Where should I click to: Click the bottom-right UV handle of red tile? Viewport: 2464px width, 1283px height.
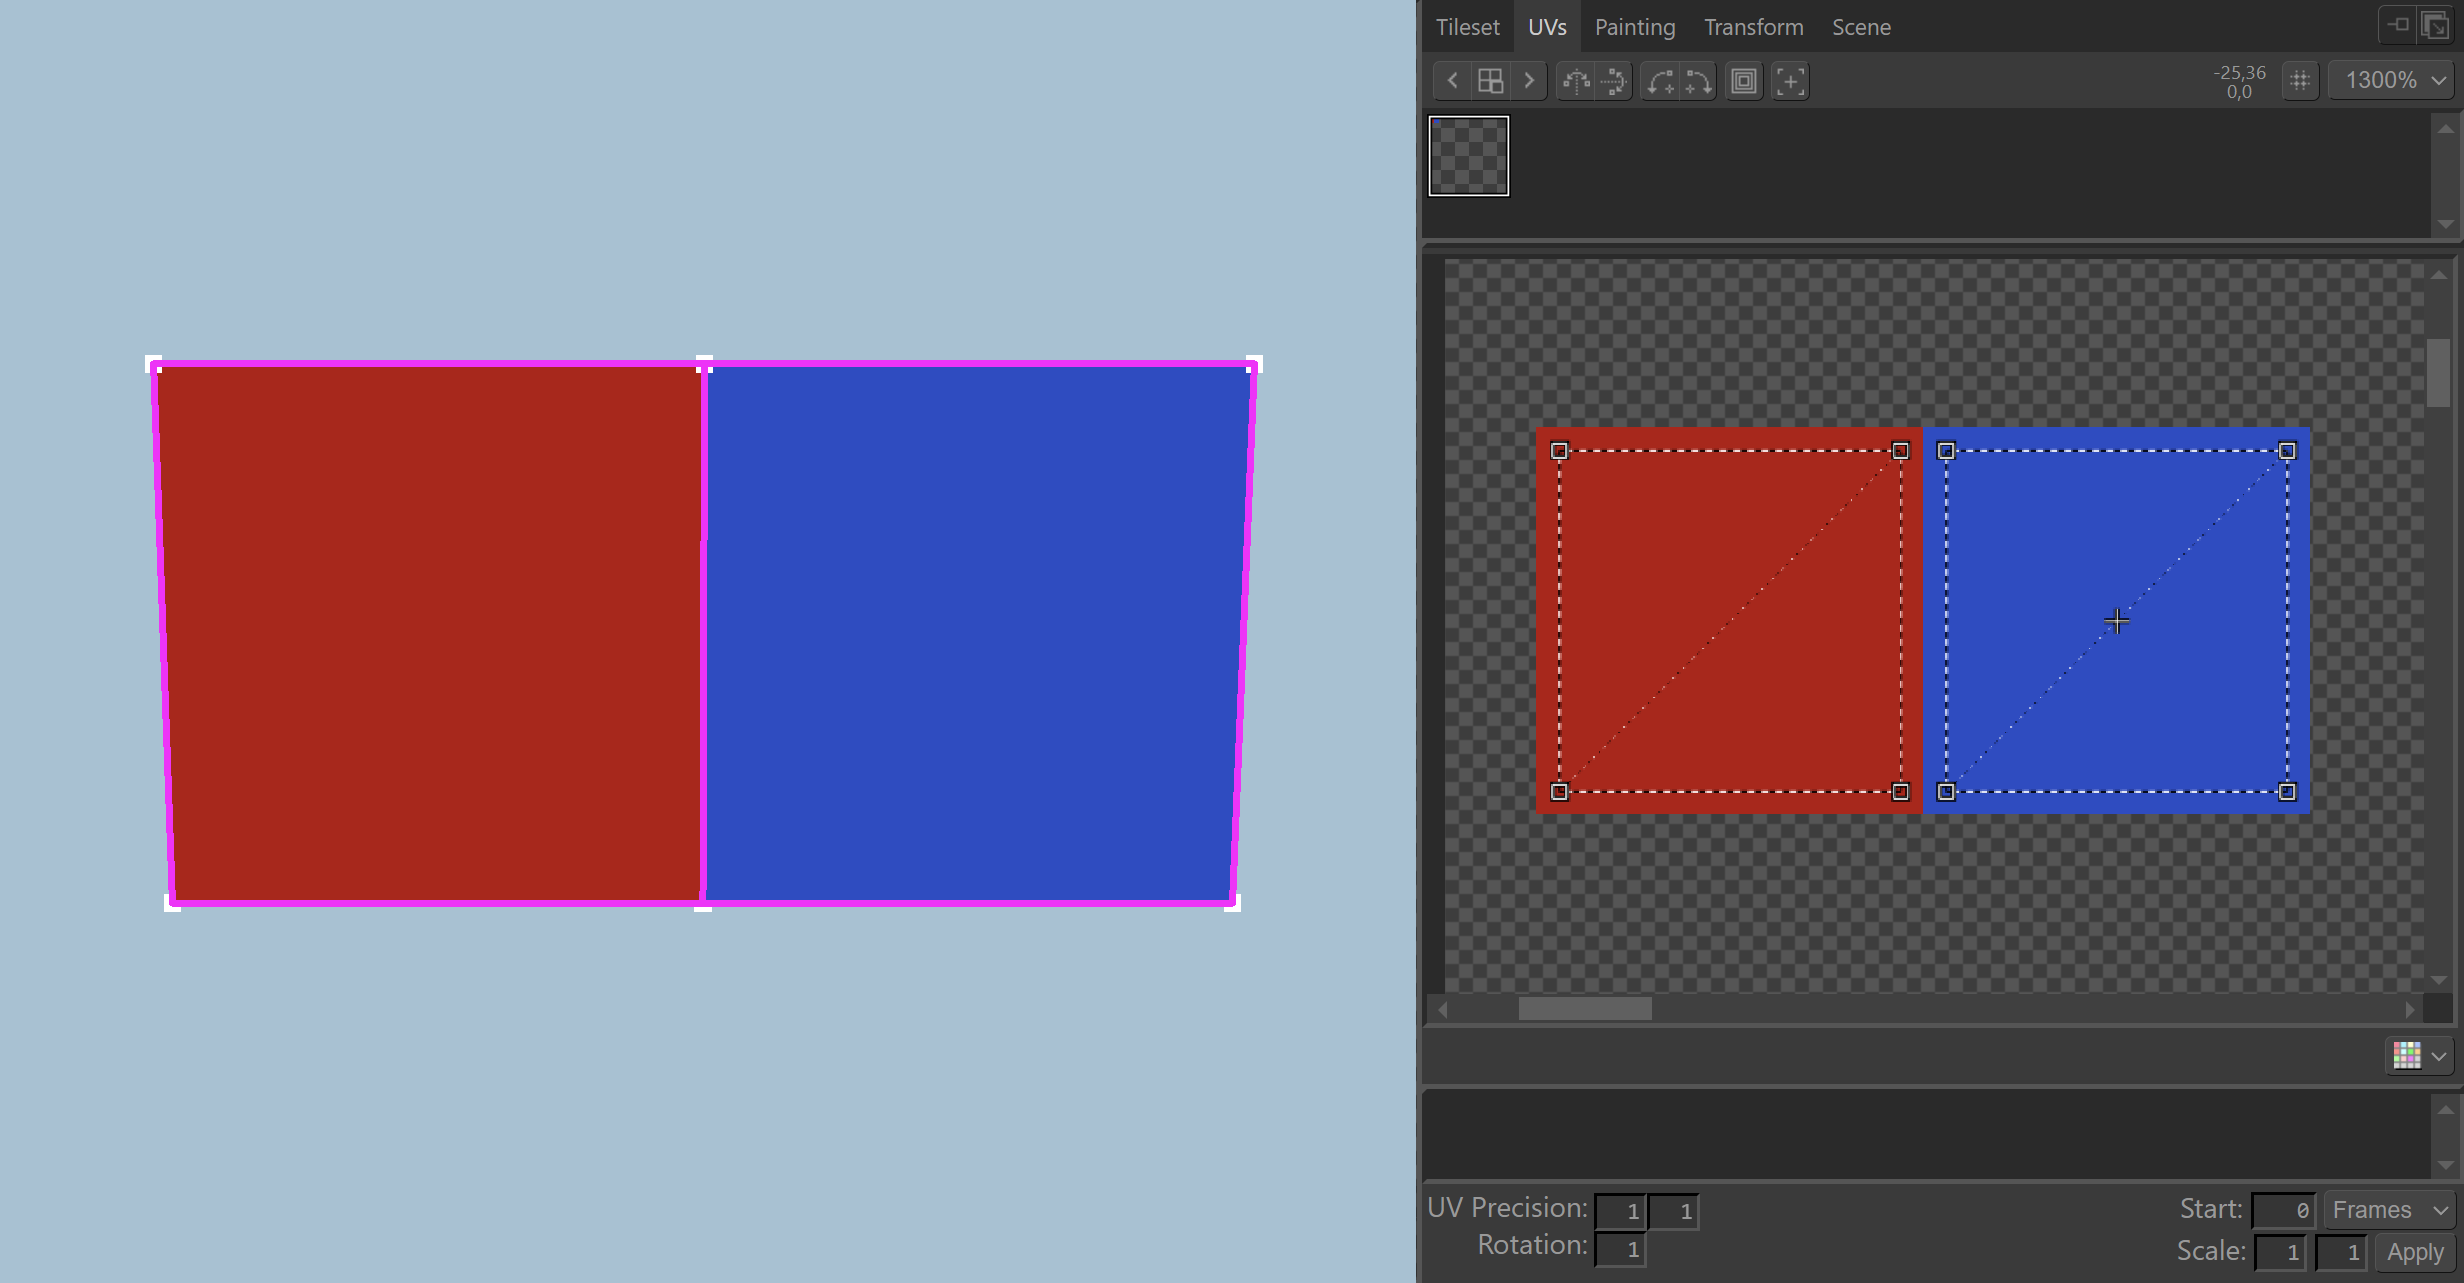point(1901,792)
